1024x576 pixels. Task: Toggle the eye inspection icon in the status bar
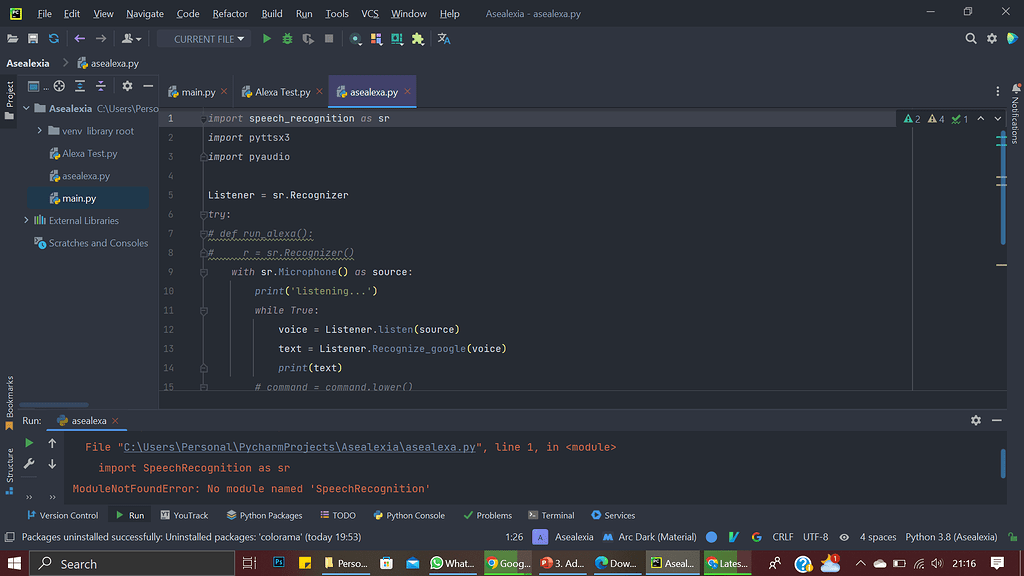[x=844, y=537]
